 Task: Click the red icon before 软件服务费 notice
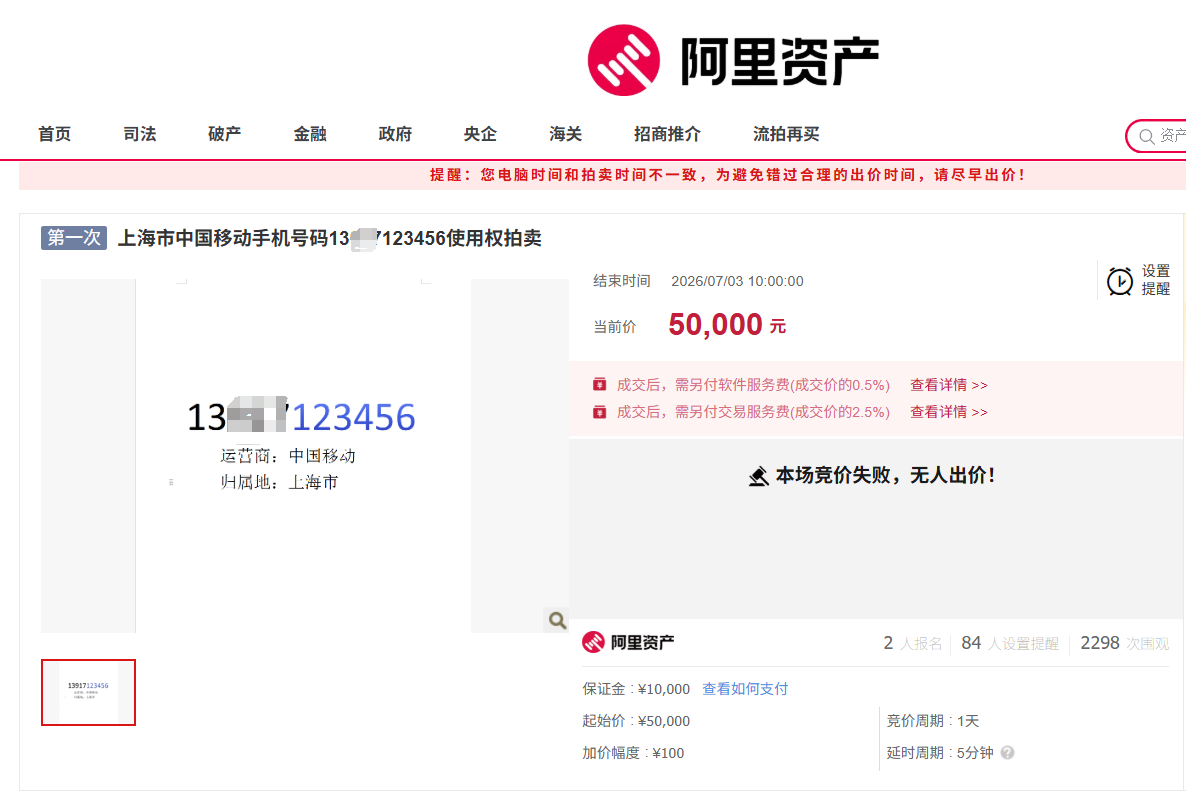tap(600, 384)
